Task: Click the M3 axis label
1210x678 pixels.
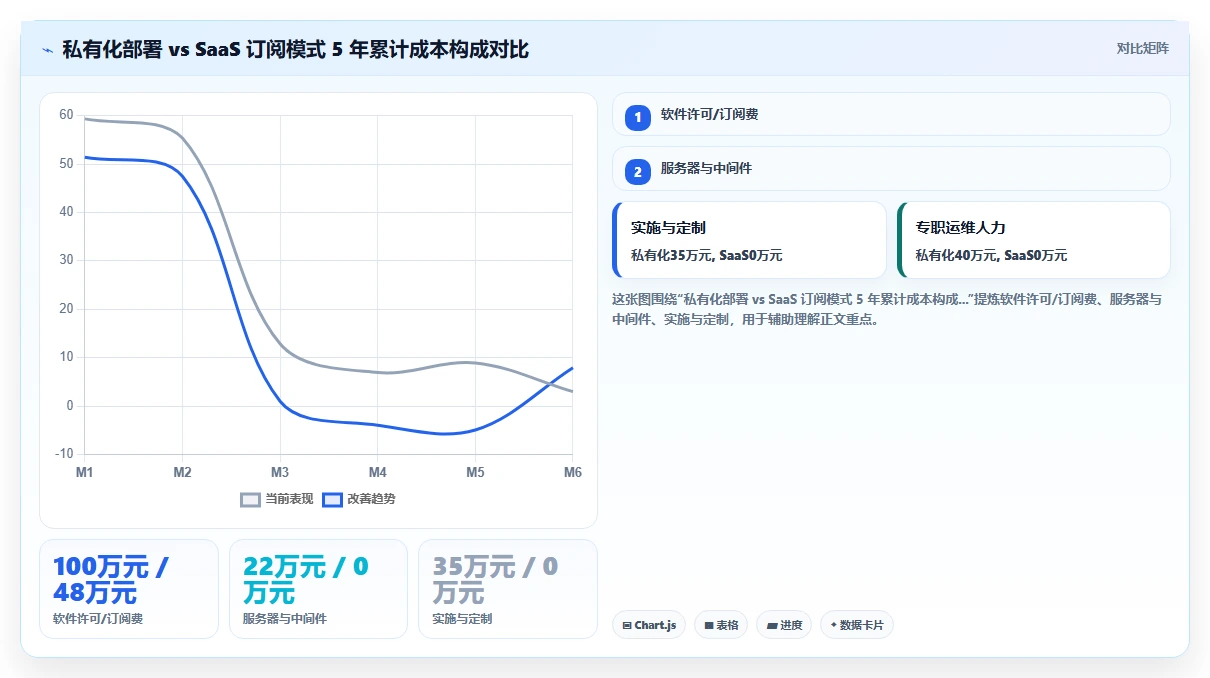Action: 280,472
